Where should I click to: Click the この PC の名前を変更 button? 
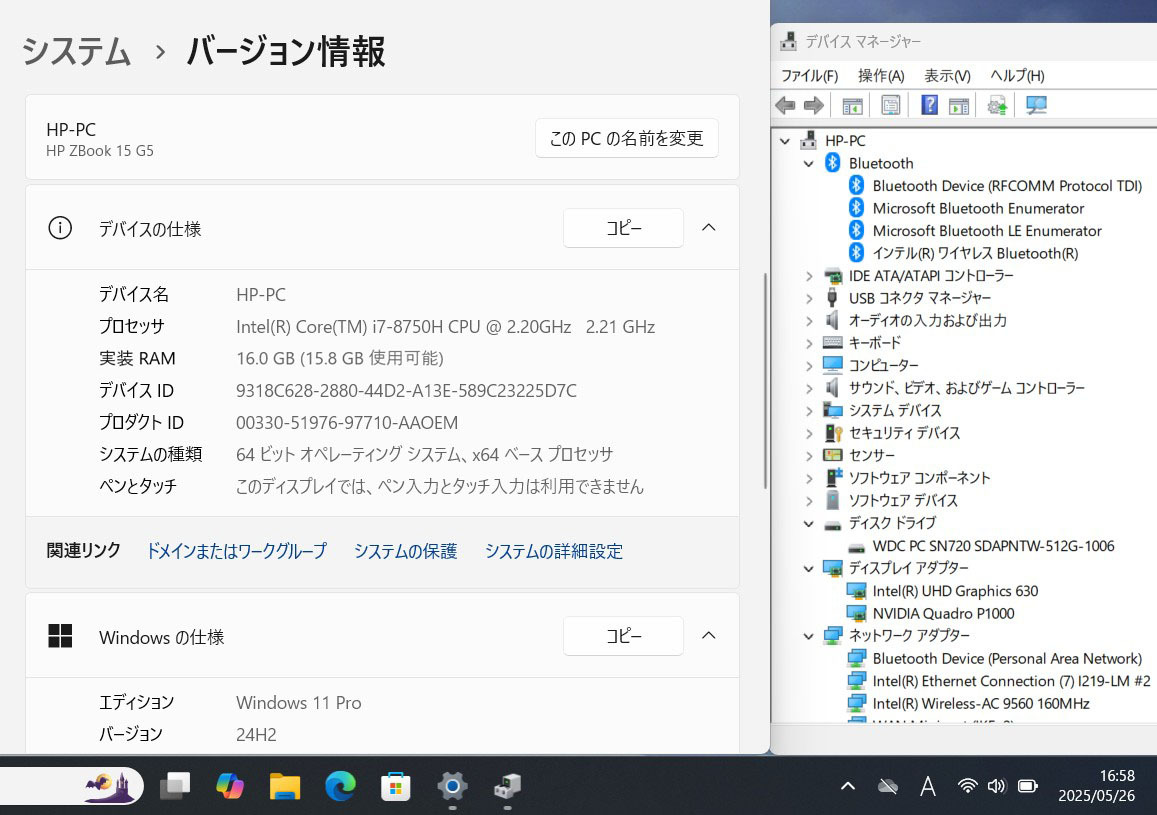coord(626,138)
